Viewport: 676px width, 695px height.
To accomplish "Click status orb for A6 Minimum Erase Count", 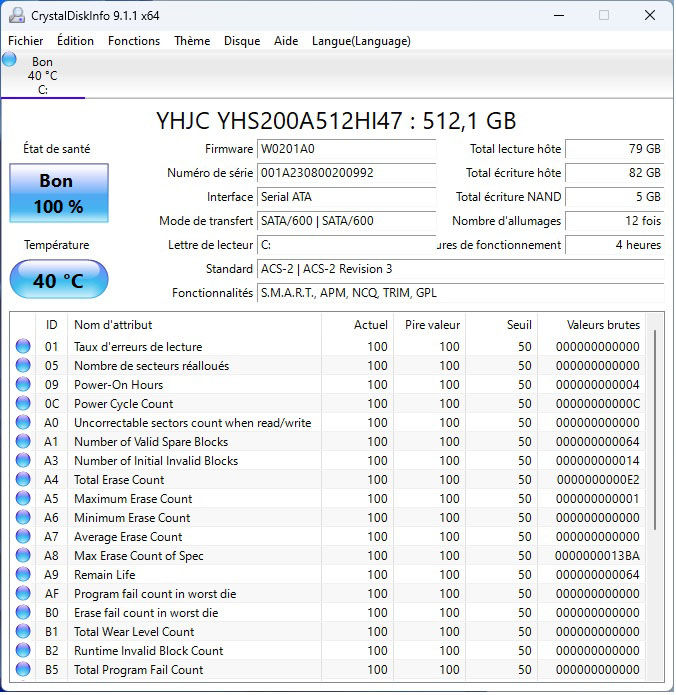I will tap(23, 518).
